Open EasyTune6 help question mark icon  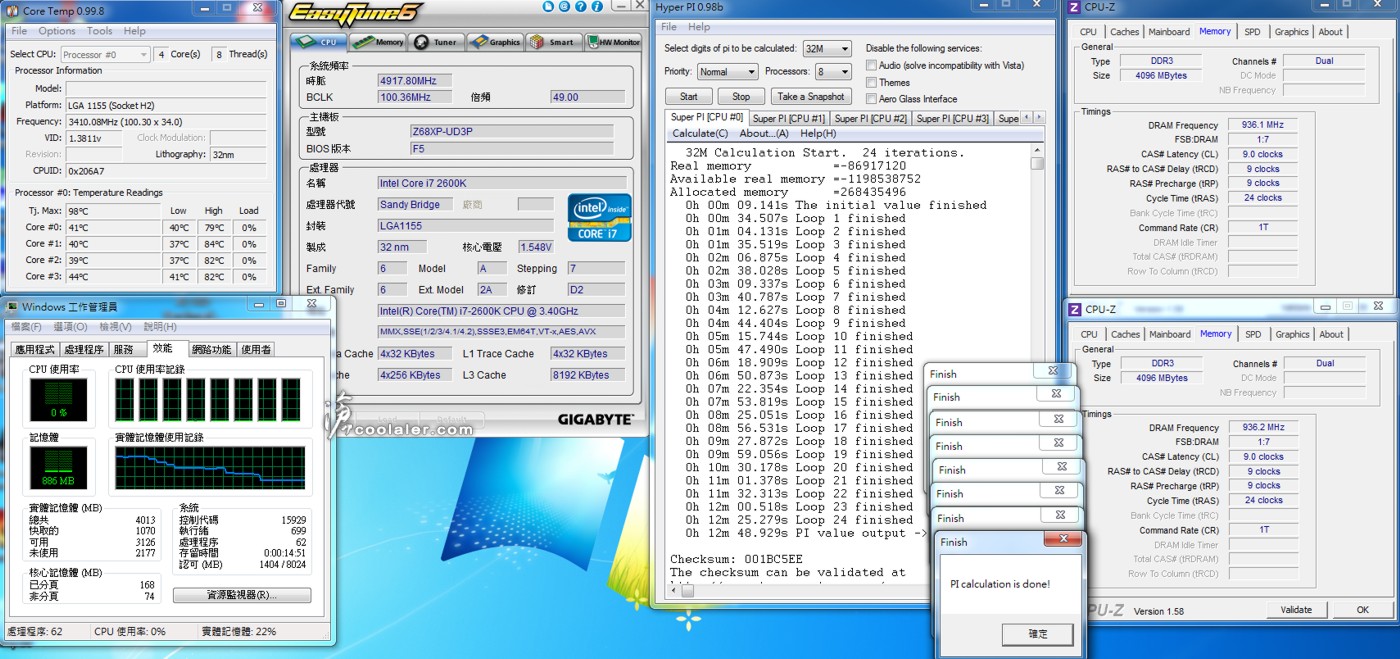pos(580,7)
